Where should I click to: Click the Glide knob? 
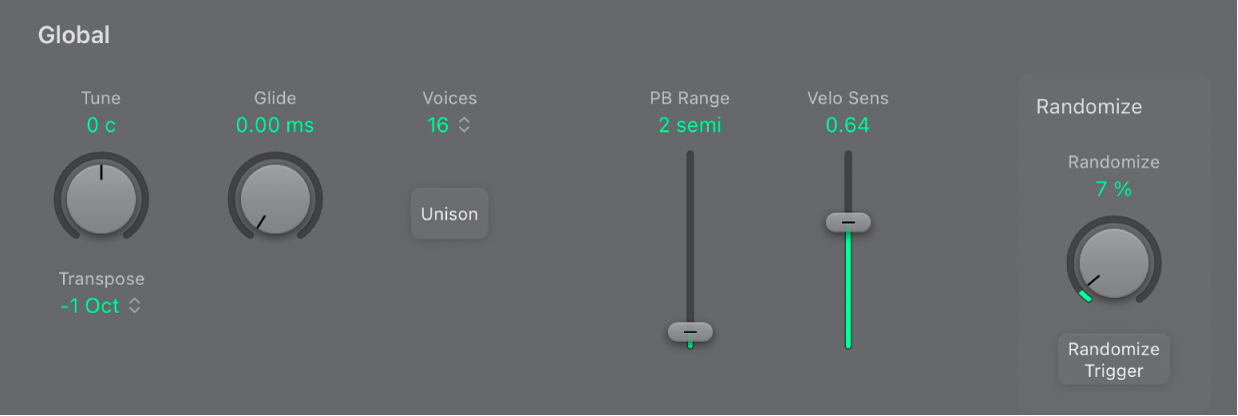pyautogui.click(x=275, y=199)
